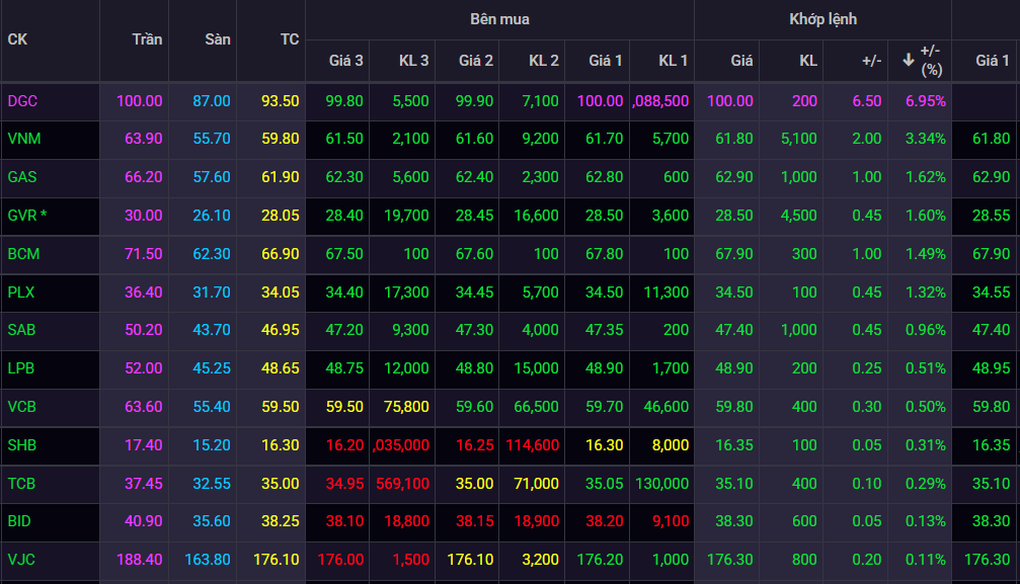Click the SAB ticker

22,330
